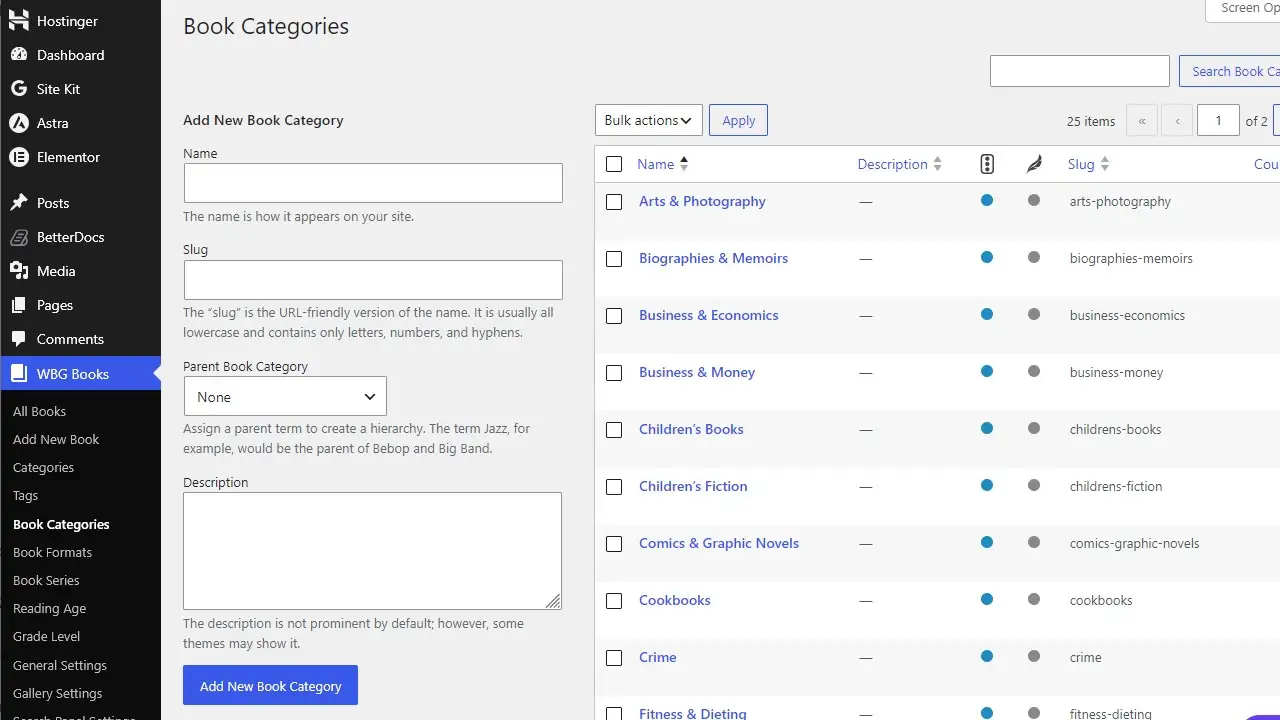
Task: Click readability dot for Arts & Photography
Action: click(x=1034, y=200)
